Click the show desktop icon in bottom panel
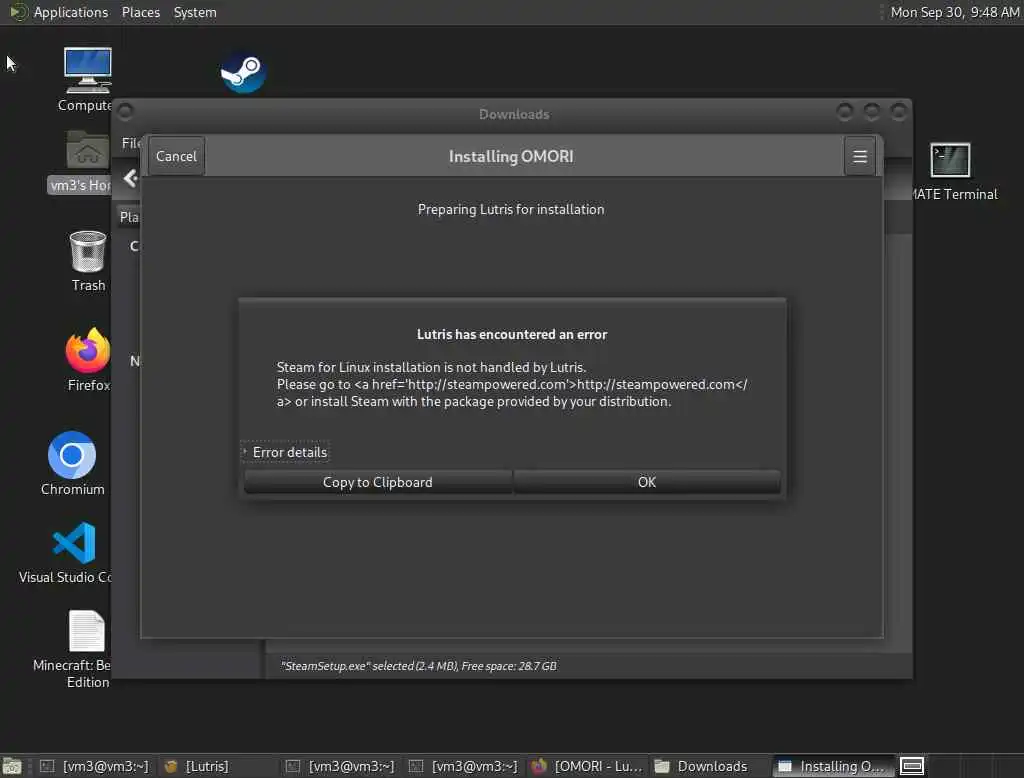The width and height of the screenshot is (1024, 778). click(x=12, y=766)
